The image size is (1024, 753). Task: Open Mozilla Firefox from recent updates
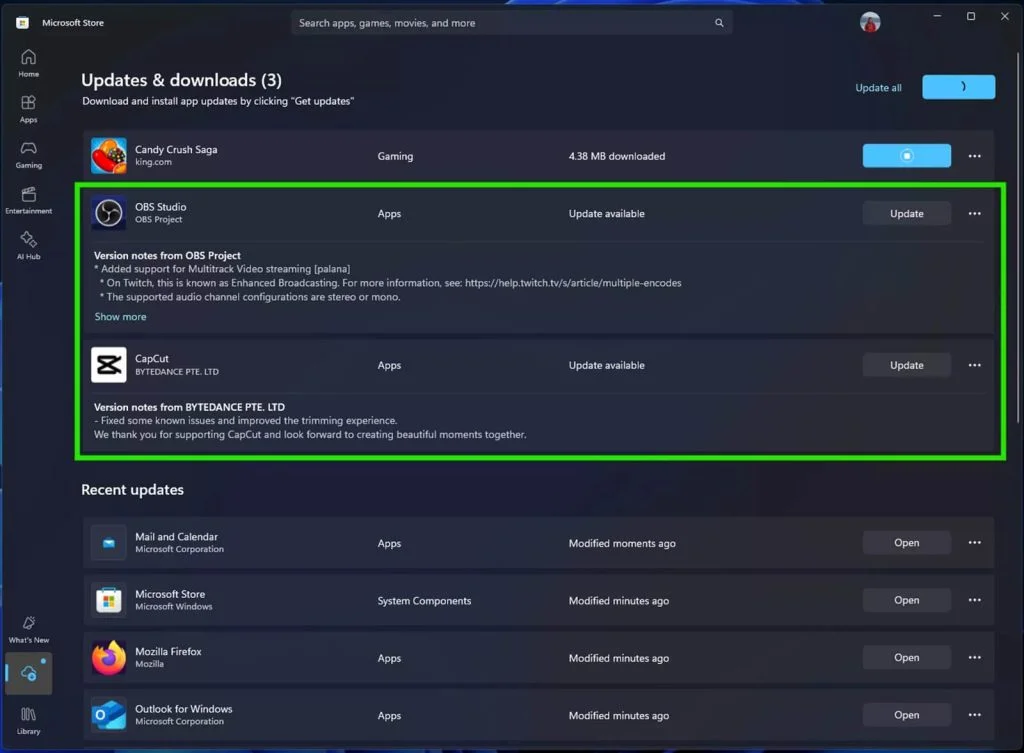906,658
